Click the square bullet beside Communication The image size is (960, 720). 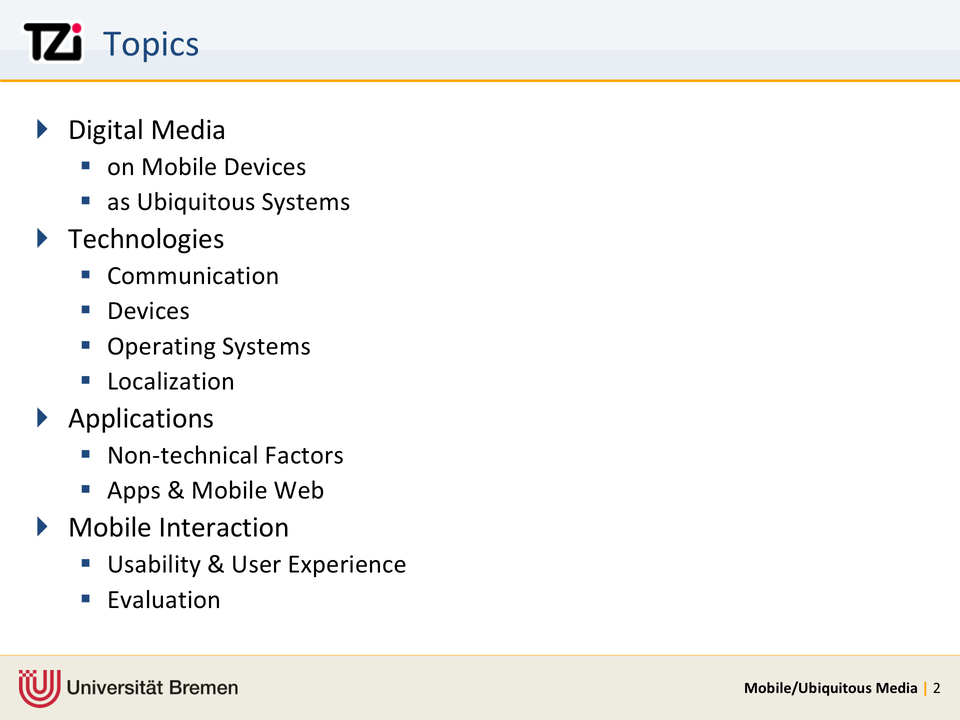click(x=86, y=275)
